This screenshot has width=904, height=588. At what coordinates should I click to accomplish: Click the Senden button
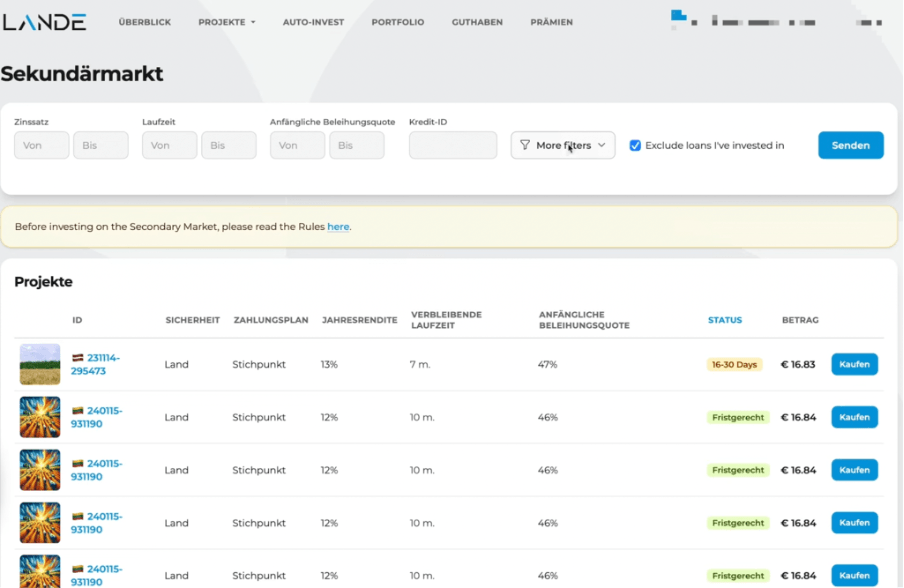(850, 145)
